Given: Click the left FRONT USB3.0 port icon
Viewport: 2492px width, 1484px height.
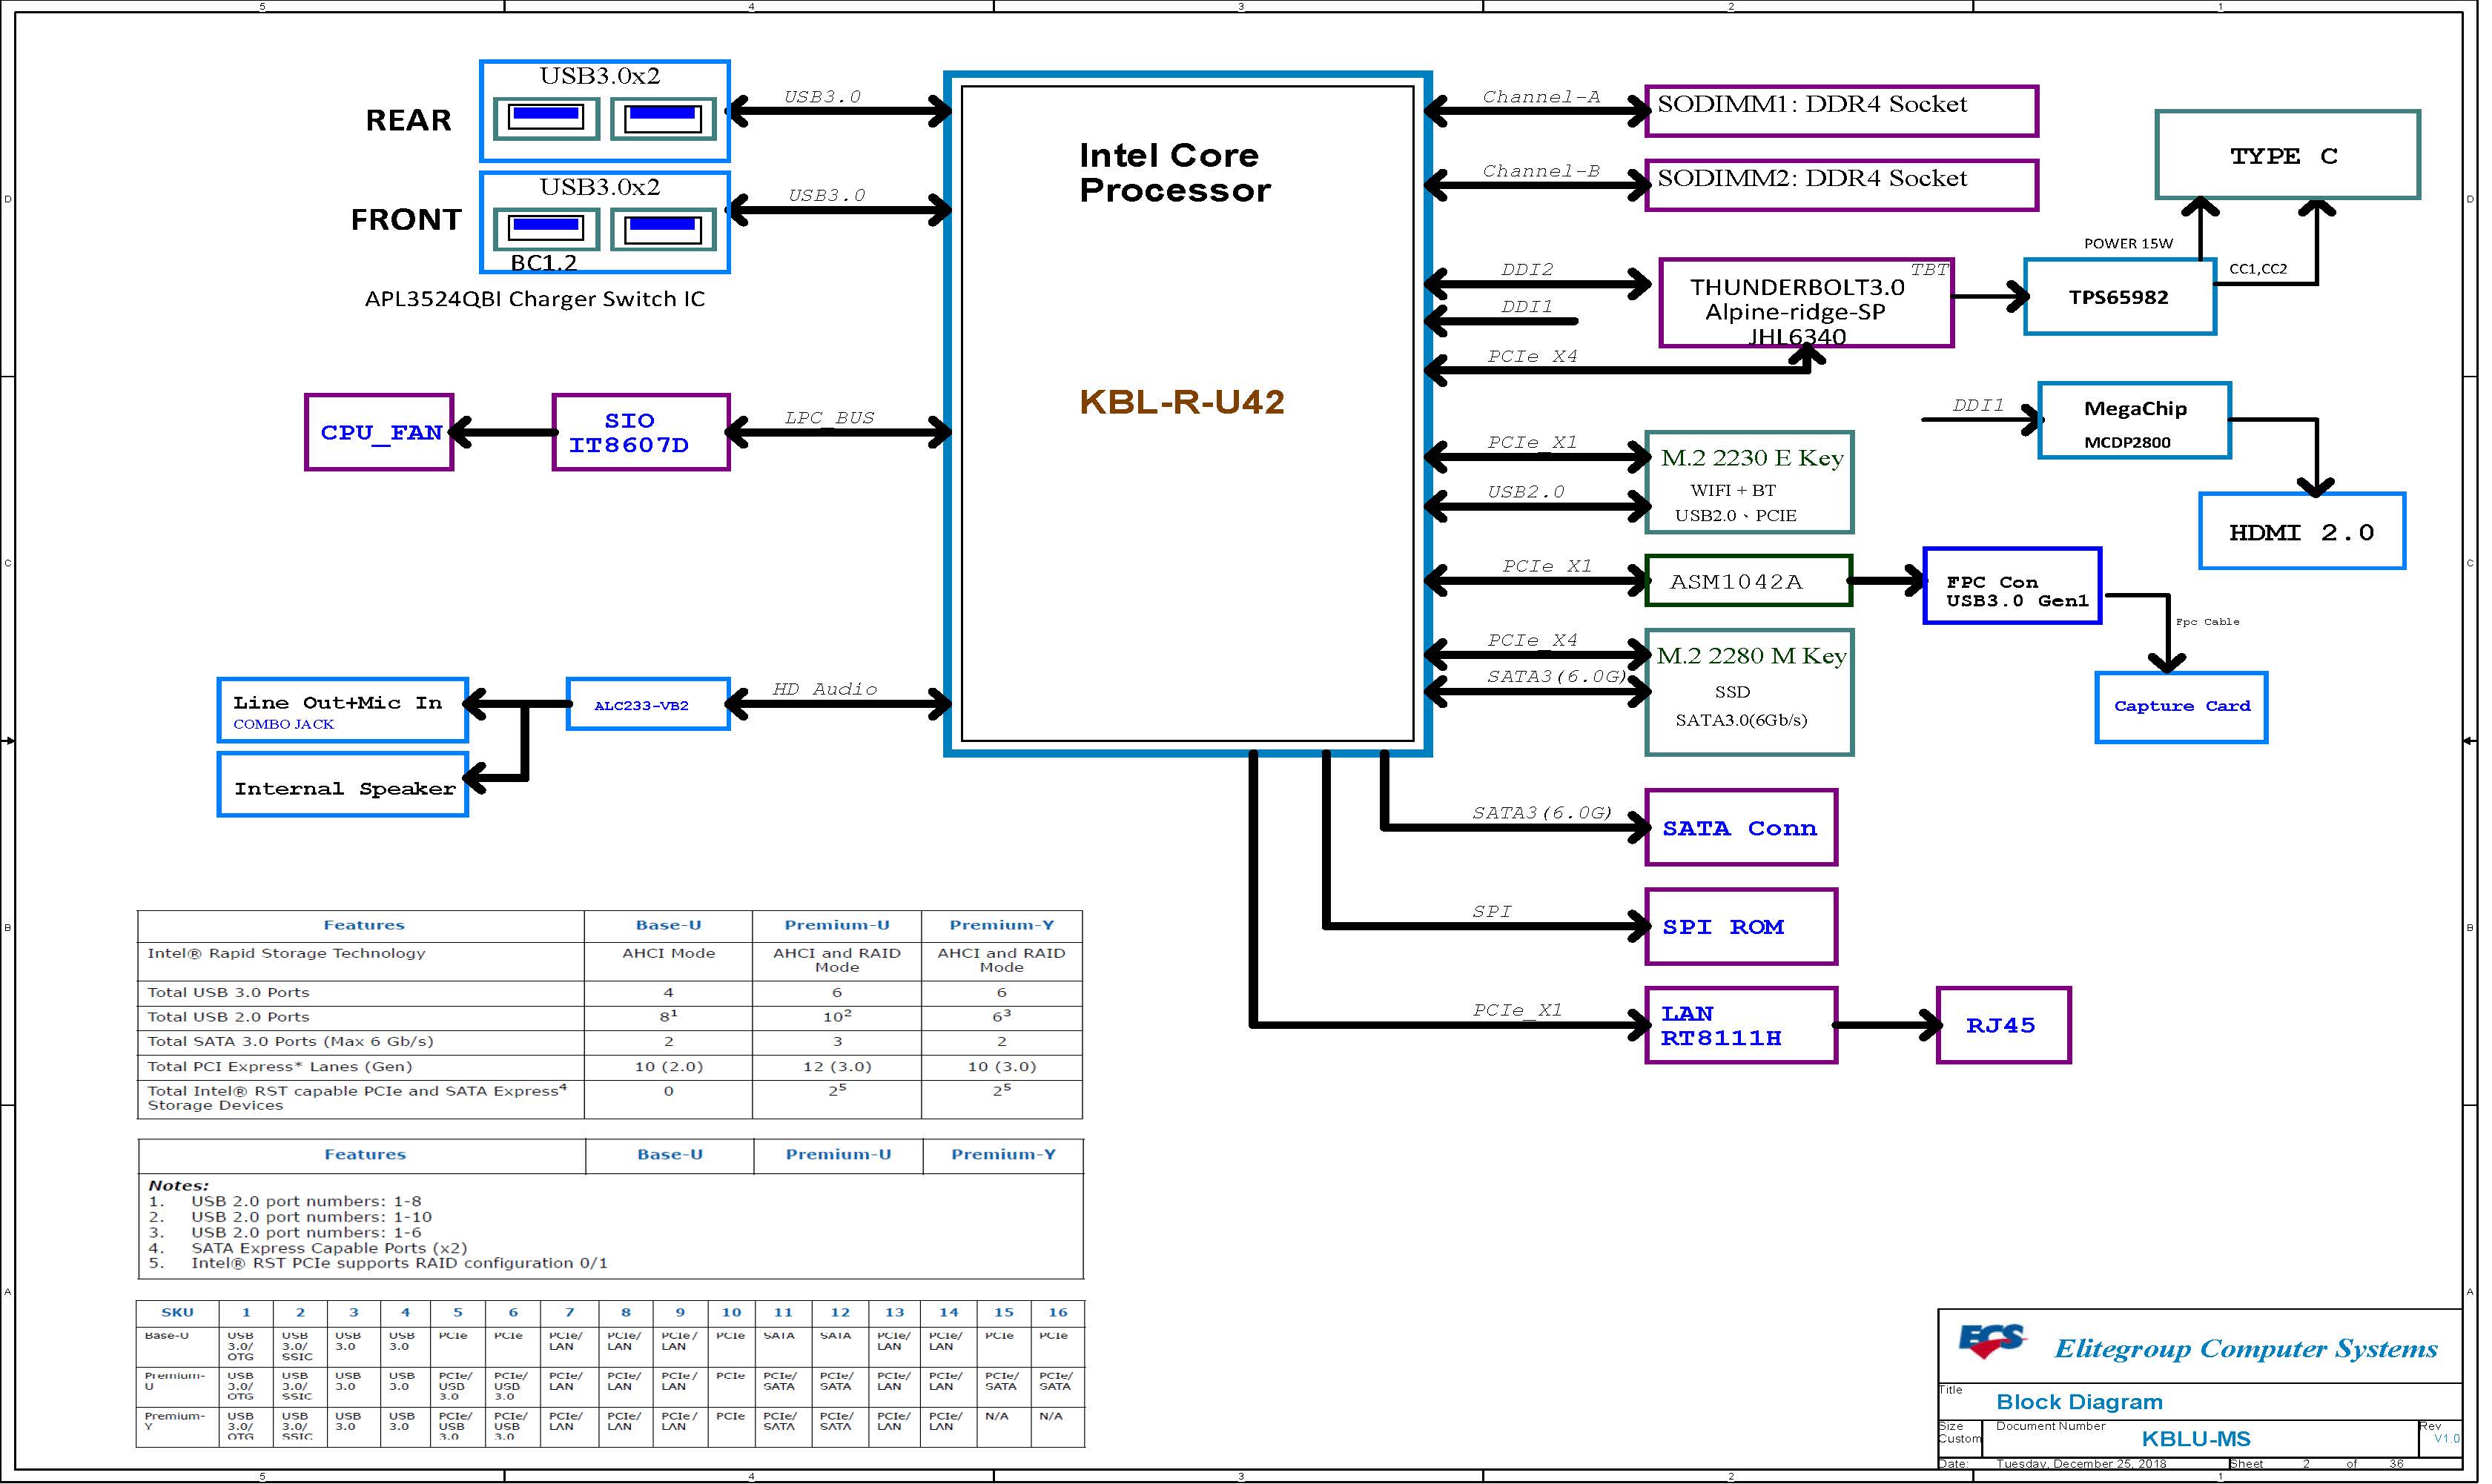Looking at the screenshot, I should click(x=546, y=229).
